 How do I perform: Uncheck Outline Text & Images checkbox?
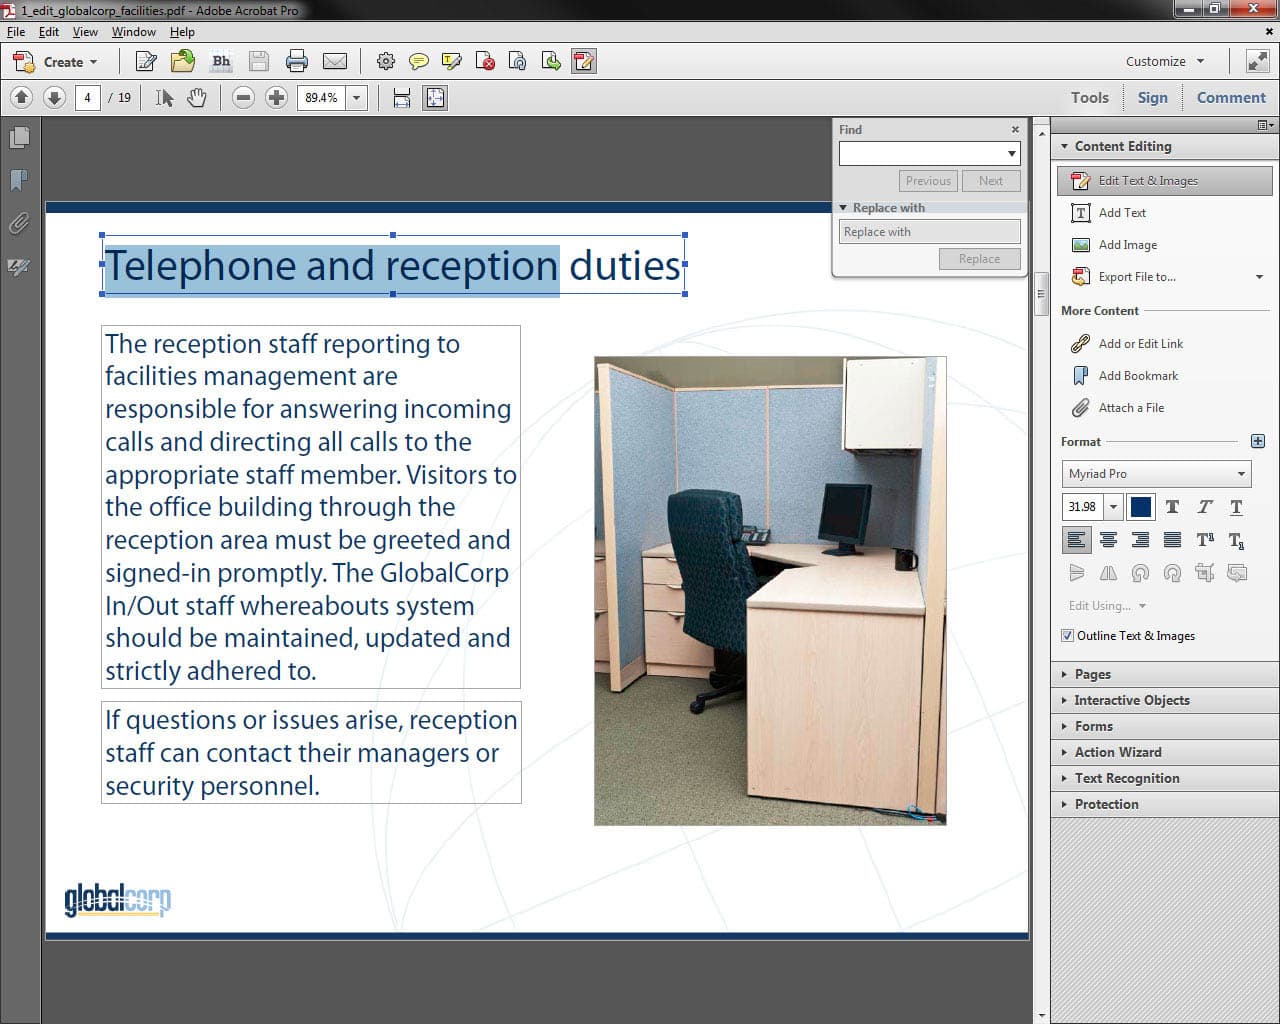(1067, 636)
